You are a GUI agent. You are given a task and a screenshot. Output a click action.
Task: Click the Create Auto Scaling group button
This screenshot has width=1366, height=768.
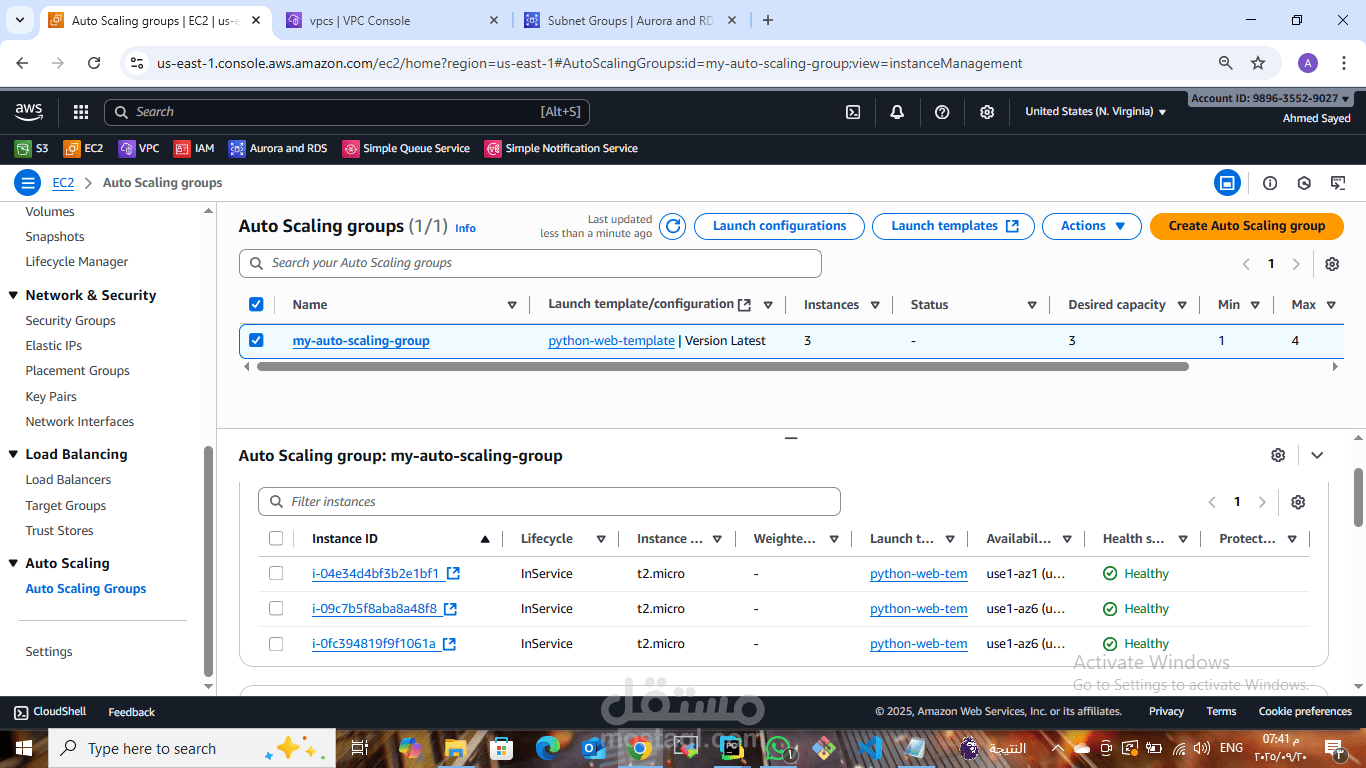click(x=1247, y=226)
